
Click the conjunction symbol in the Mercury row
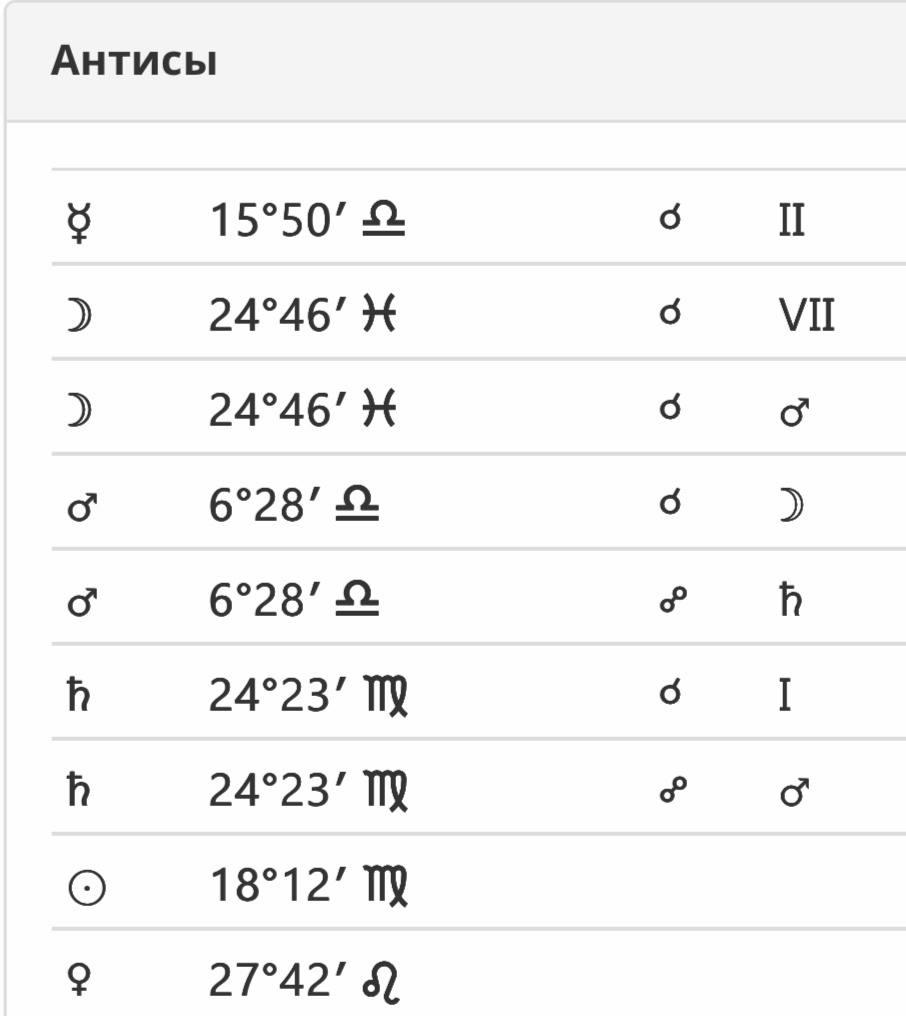(670, 217)
